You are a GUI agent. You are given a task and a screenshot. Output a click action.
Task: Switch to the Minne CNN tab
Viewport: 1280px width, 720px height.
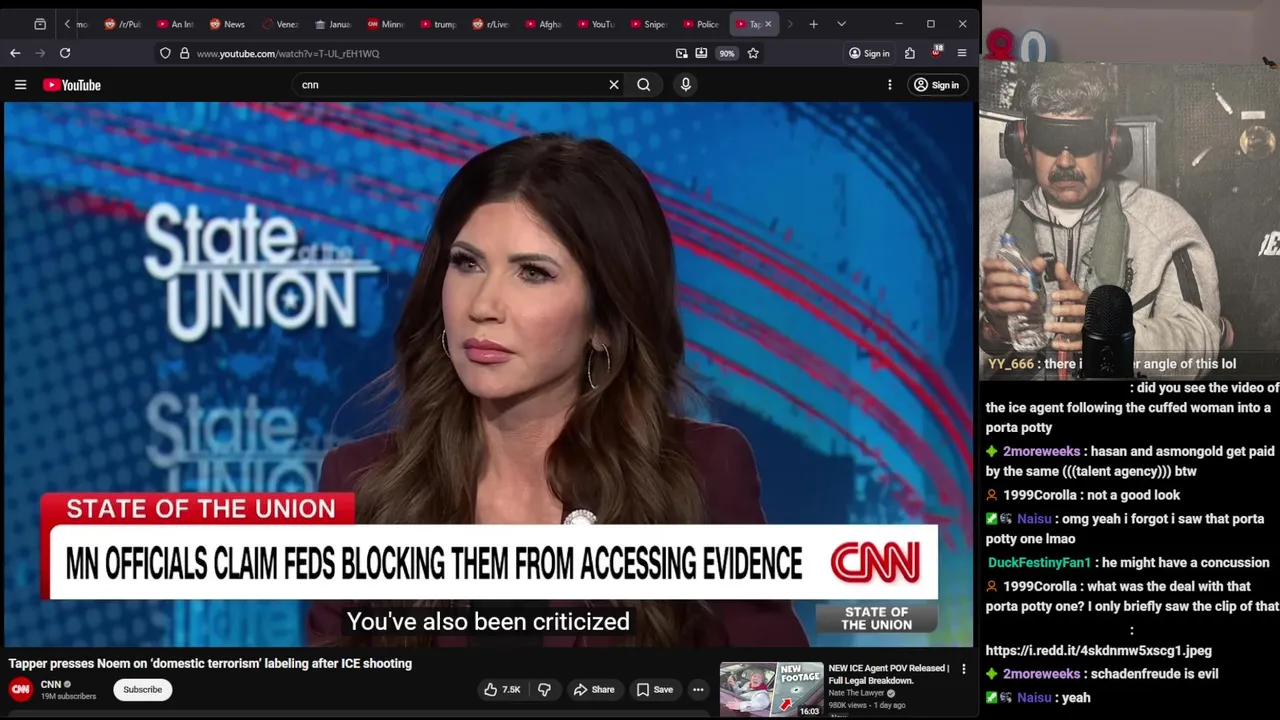click(386, 24)
